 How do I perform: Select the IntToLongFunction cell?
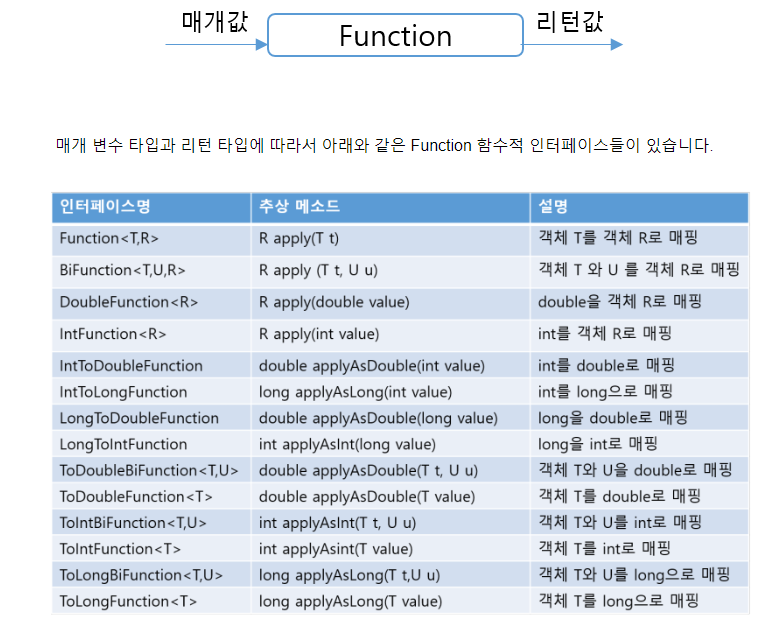click(x=151, y=391)
